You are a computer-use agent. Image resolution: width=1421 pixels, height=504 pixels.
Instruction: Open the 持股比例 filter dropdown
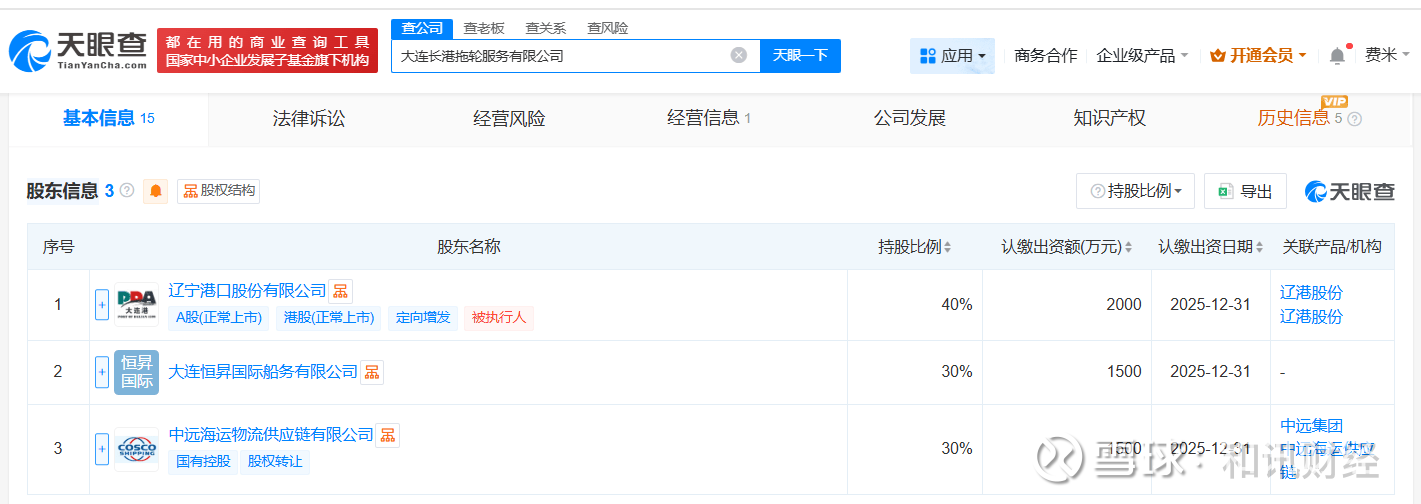1136,191
